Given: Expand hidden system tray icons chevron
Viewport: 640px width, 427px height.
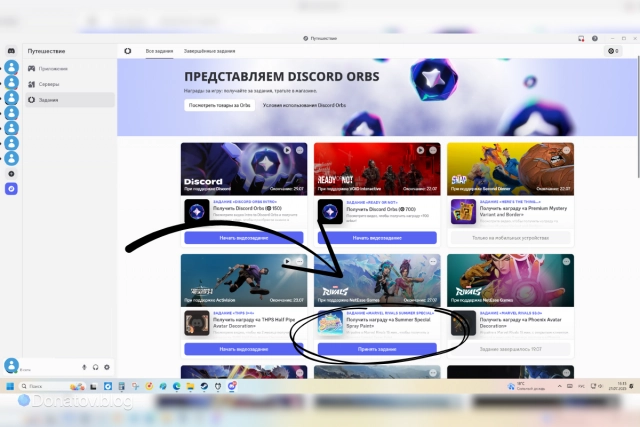Looking at the screenshot, I should tap(560, 386).
